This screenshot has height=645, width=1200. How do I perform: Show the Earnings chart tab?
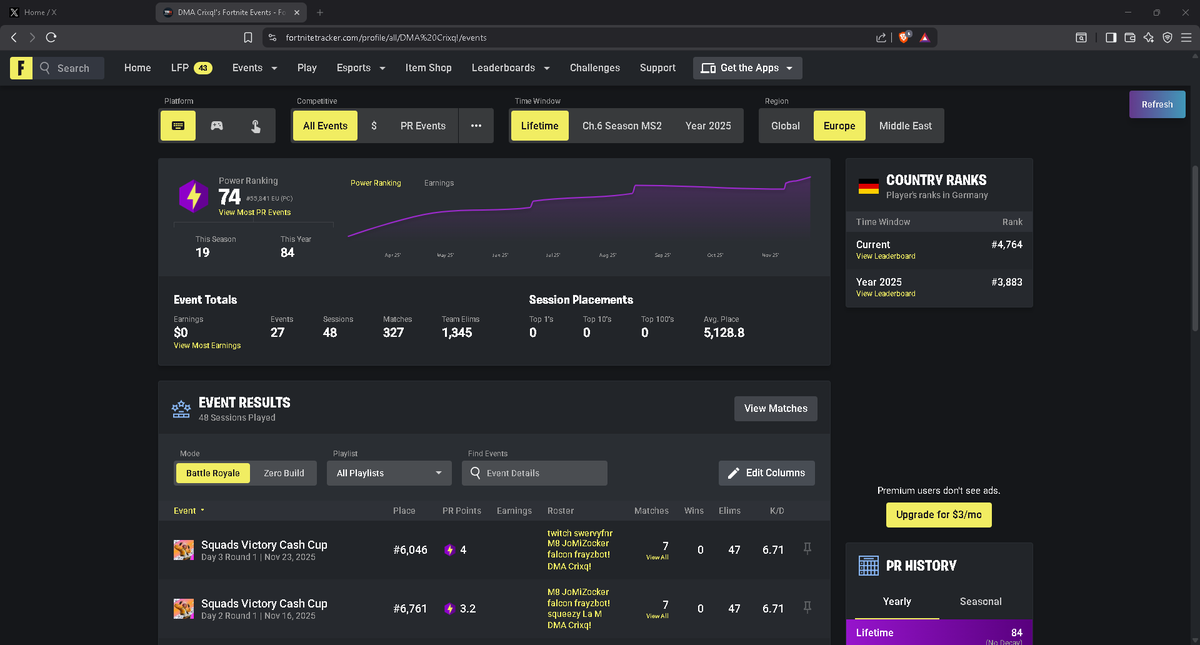pyautogui.click(x=439, y=183)
